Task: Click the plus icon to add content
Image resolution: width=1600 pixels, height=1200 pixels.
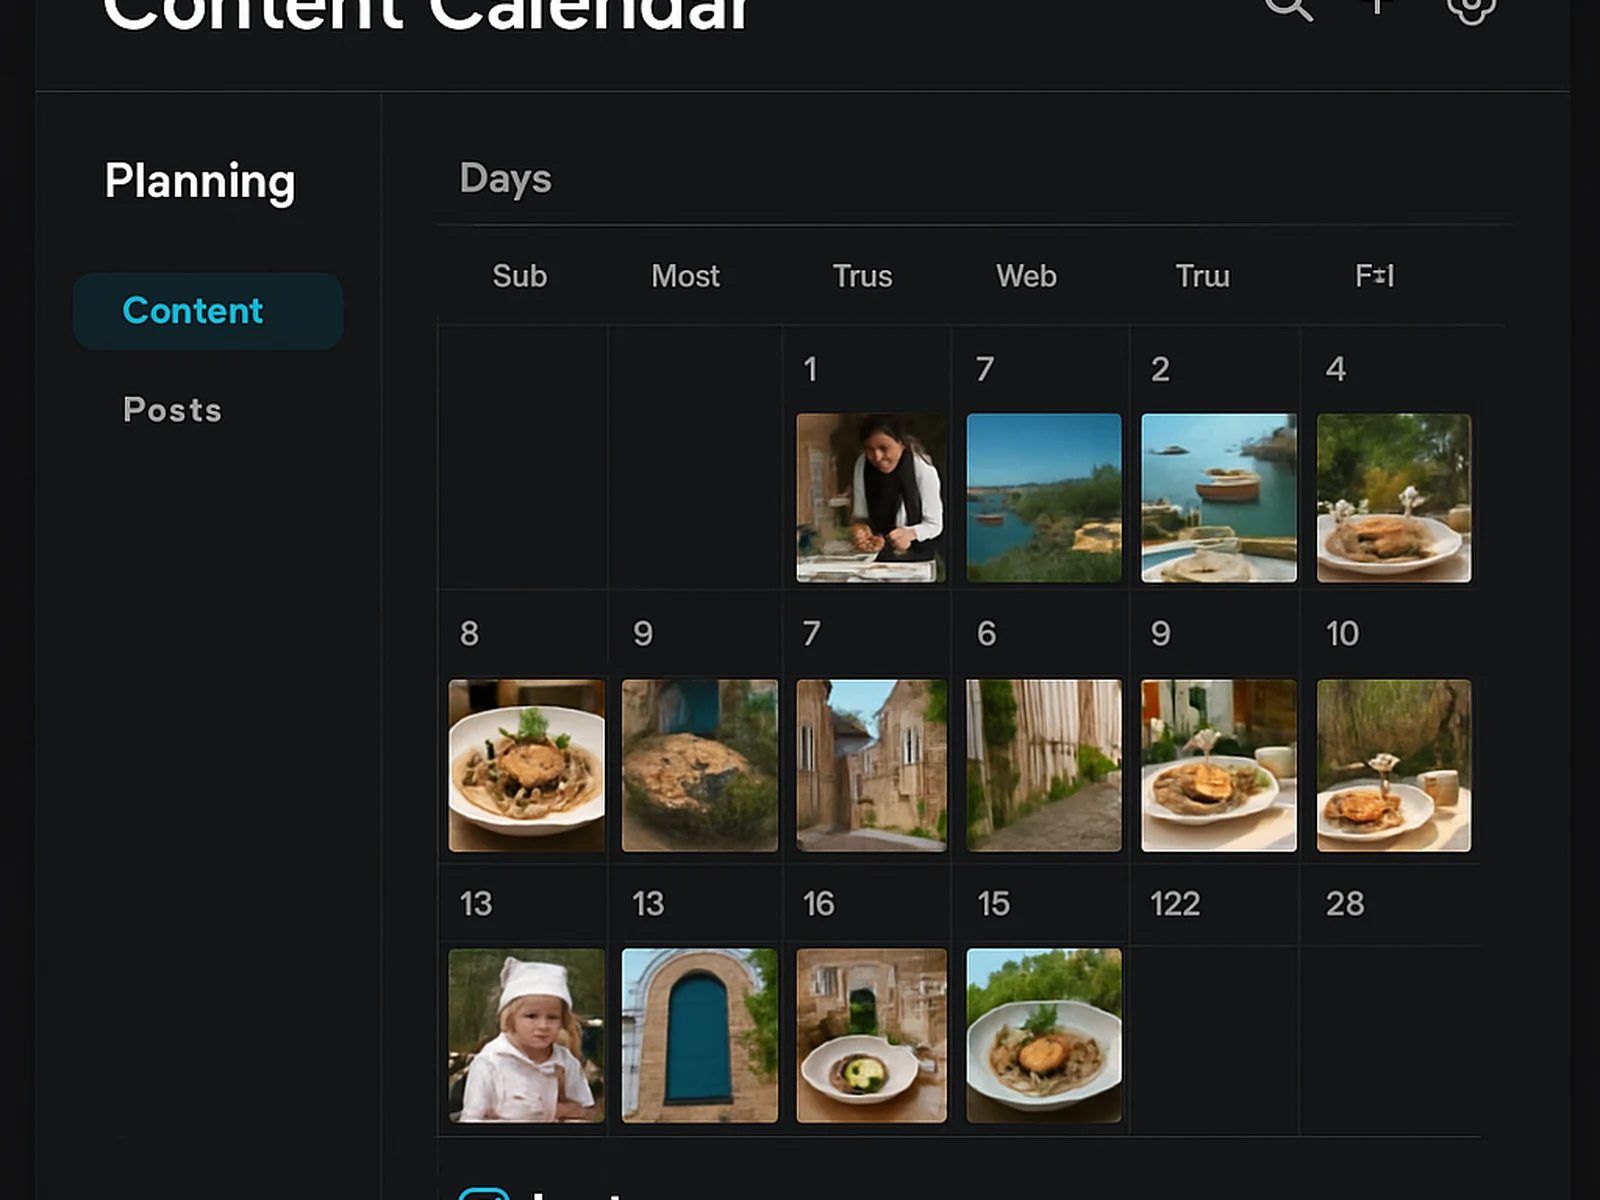Action: click(1377, 6)
